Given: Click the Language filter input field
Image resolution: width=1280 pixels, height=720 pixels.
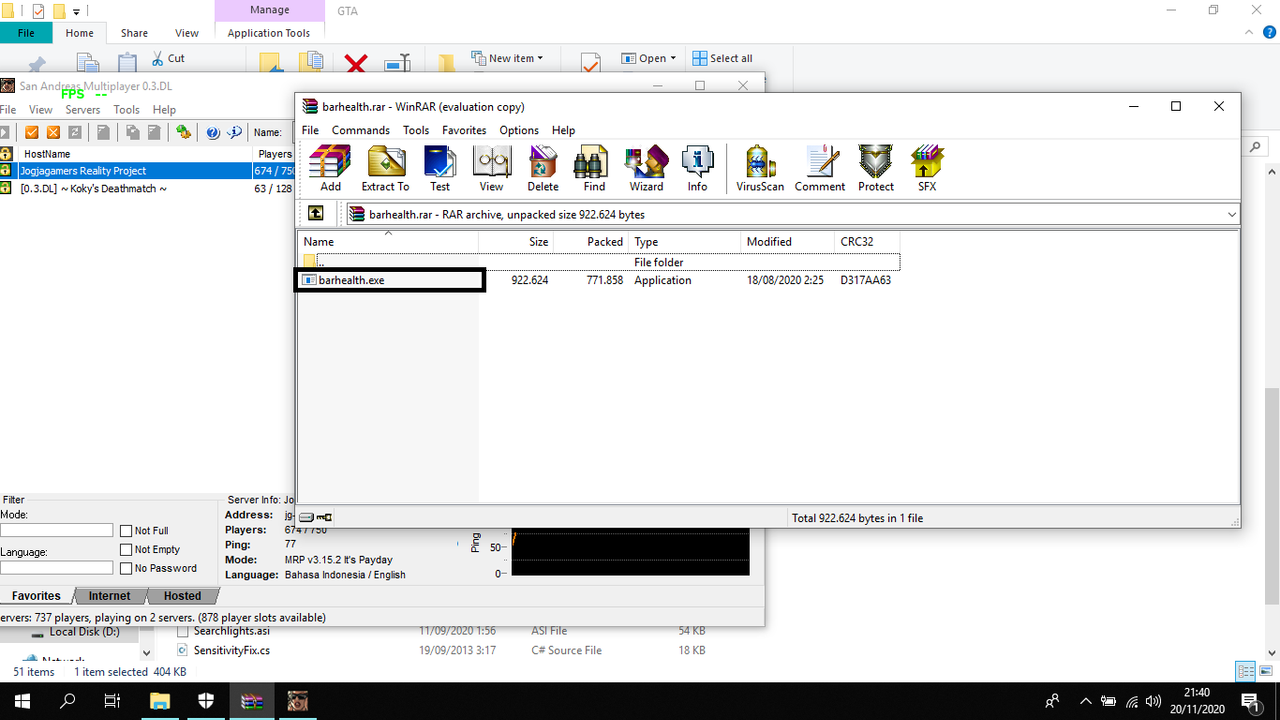Looking at the screenshot, I should pos(56,568).
